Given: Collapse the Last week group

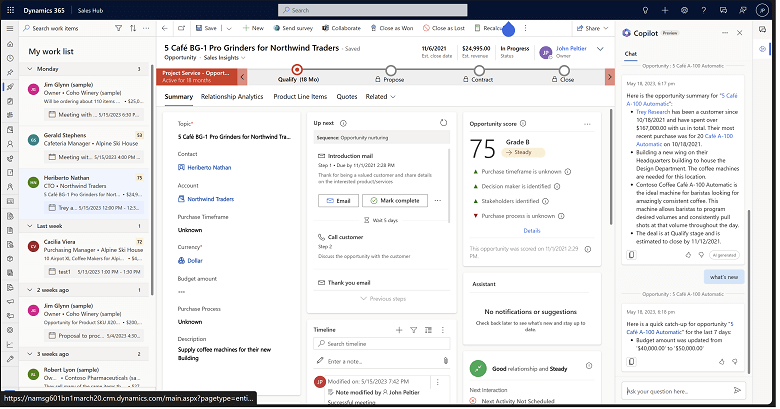Looking at the screenshot, I should click(30, 226).
